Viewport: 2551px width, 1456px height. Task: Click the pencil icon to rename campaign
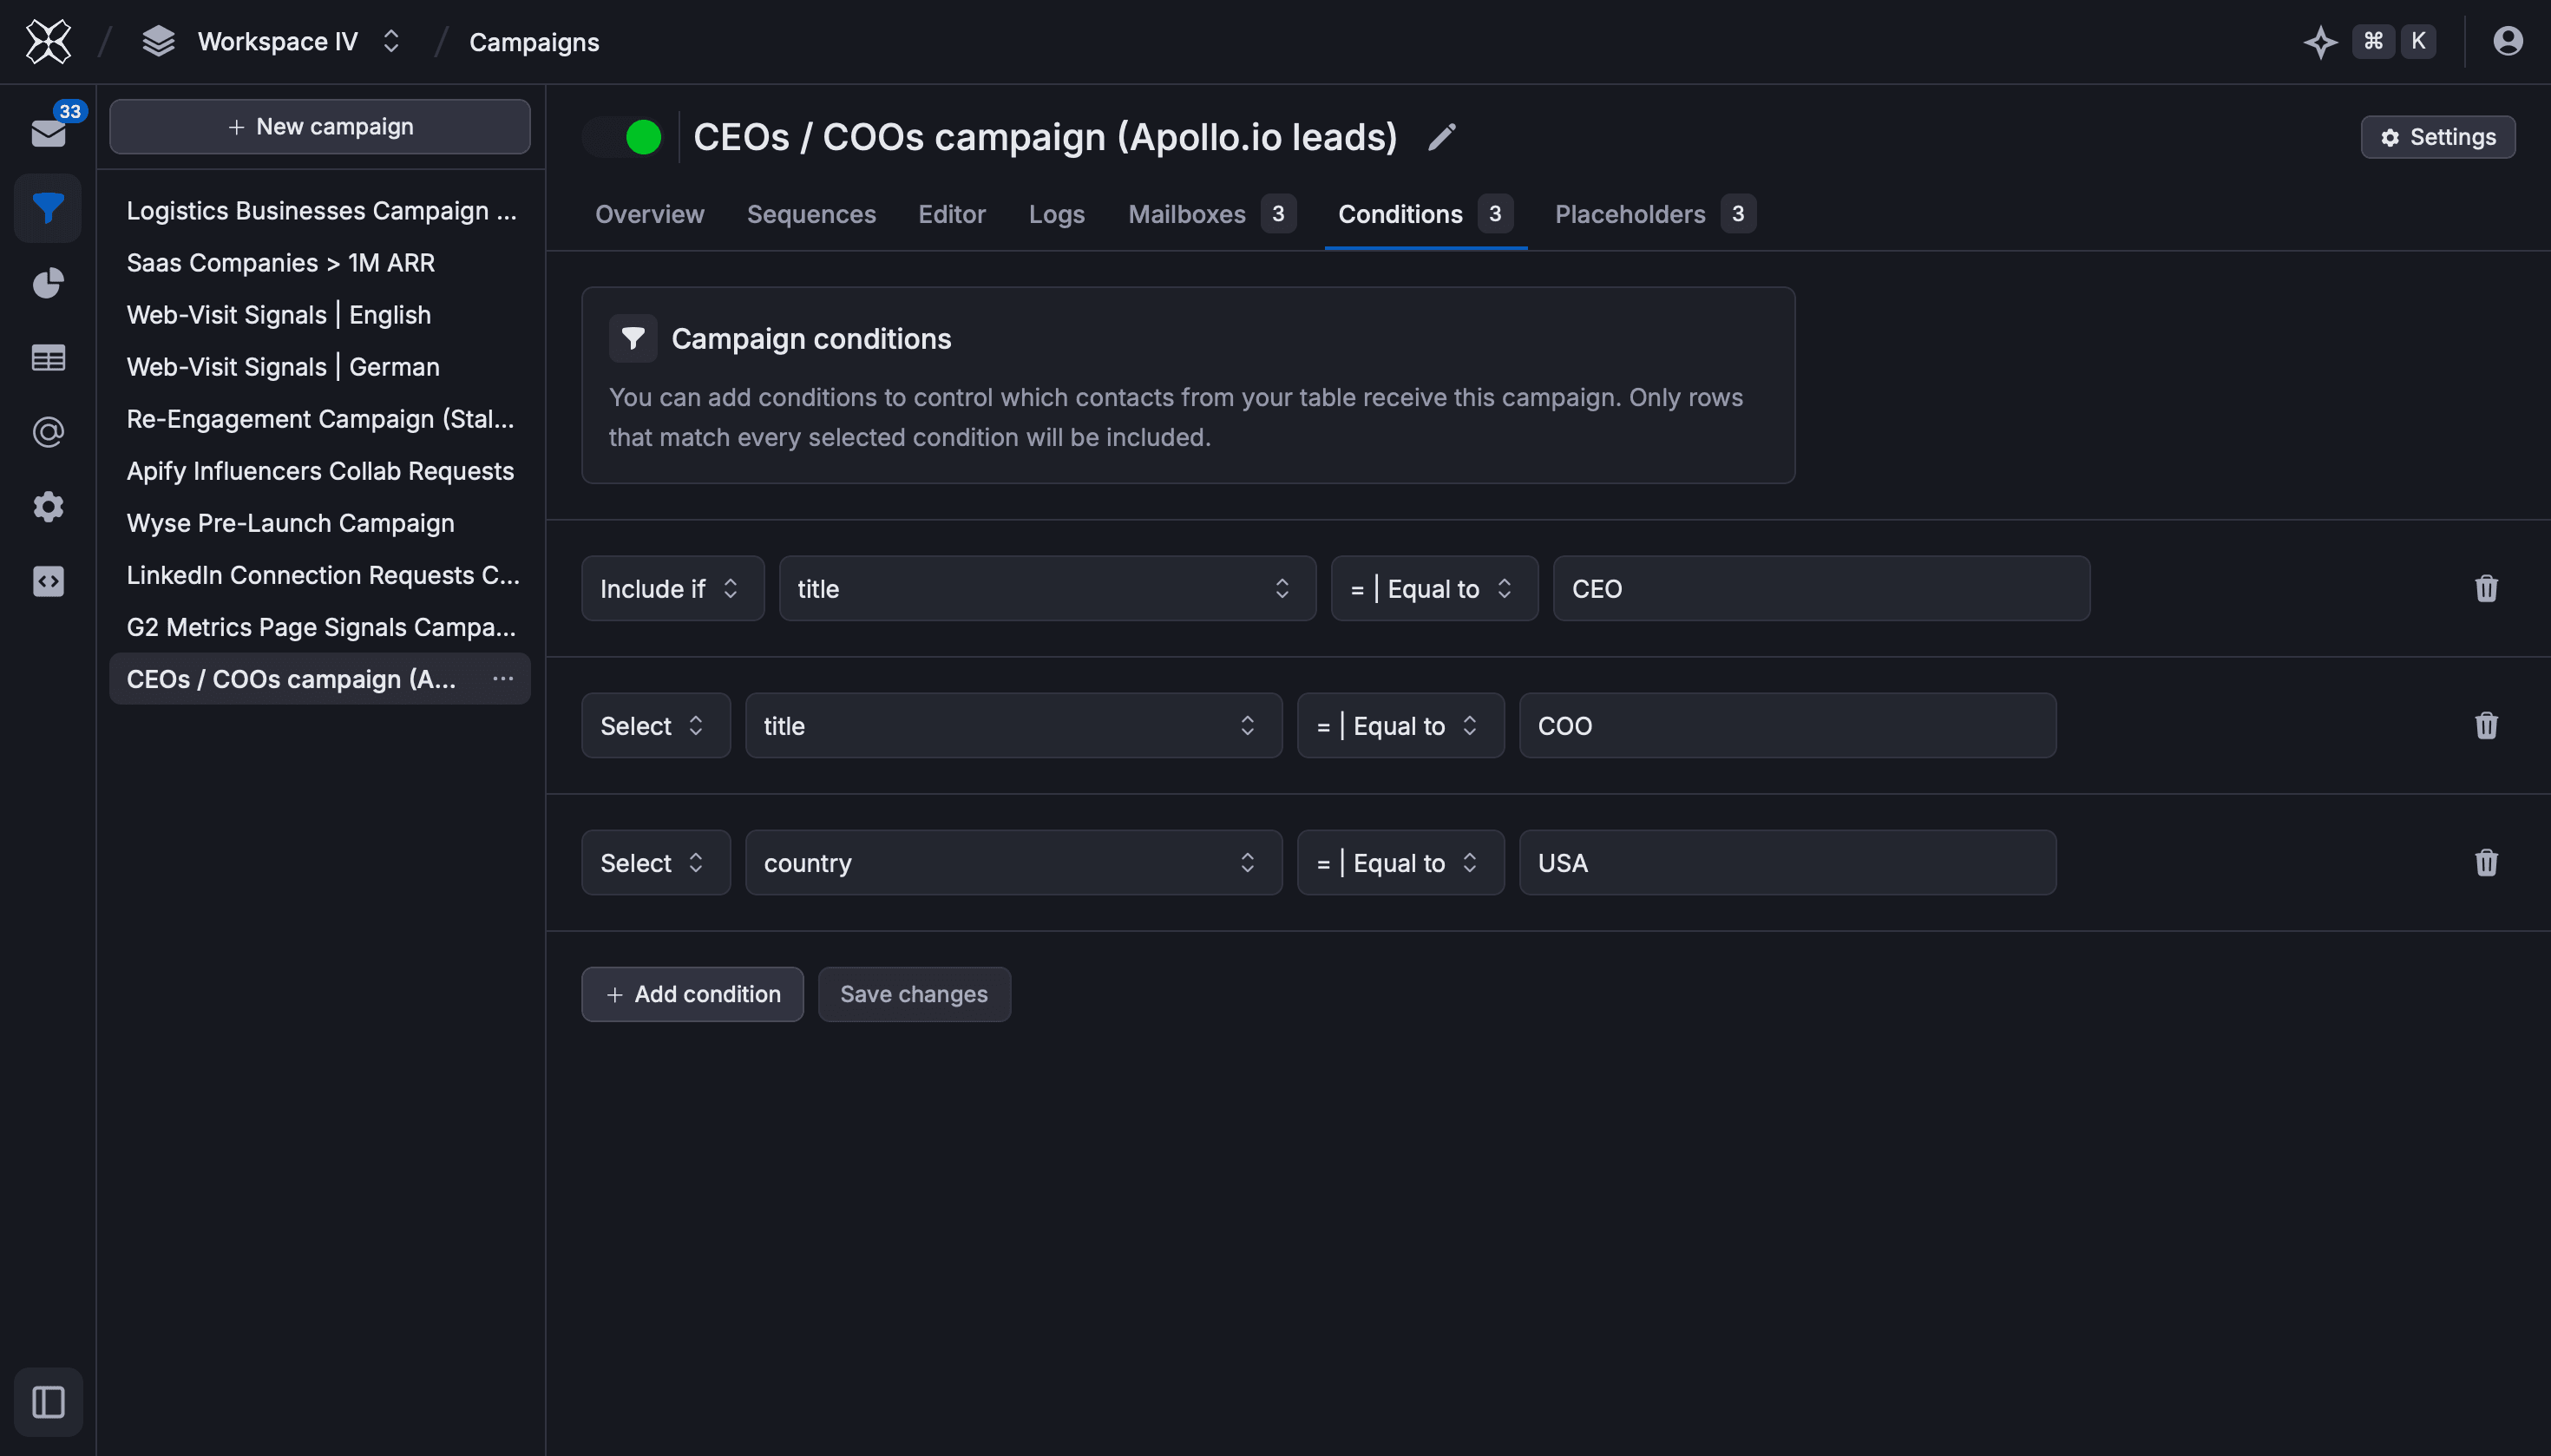click(x=1441, y=137)
